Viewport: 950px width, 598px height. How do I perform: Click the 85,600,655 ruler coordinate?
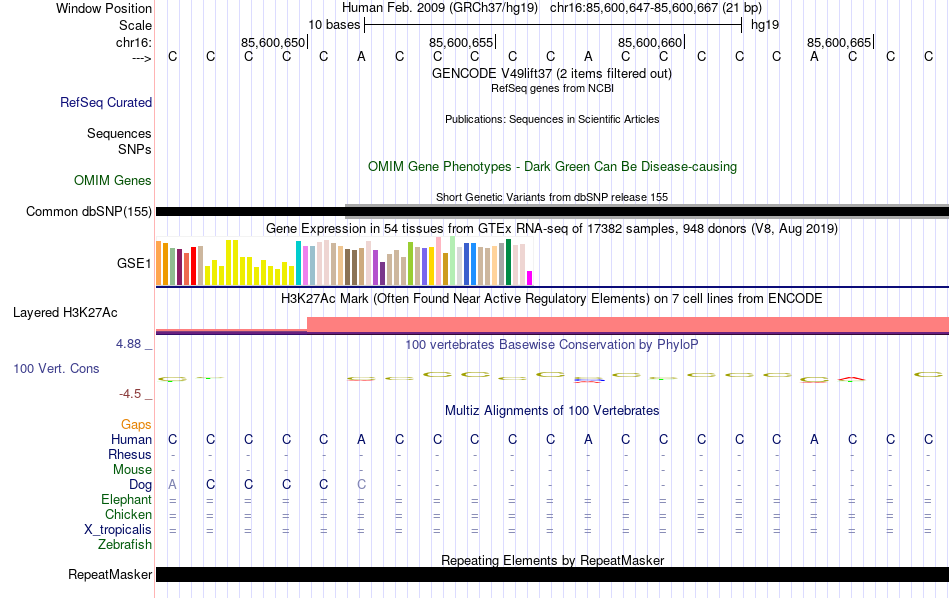(461, 42)
